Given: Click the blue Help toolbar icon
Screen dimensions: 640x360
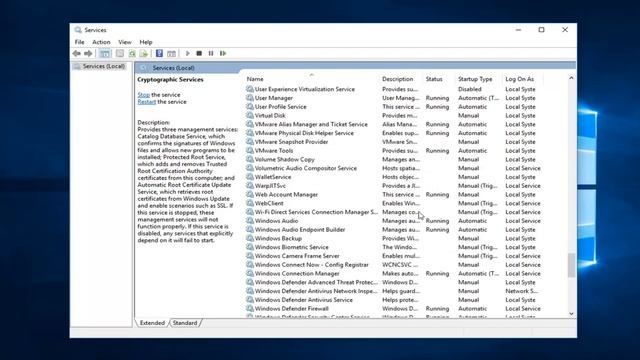Looking at the screenshot, I should point(159,53).
